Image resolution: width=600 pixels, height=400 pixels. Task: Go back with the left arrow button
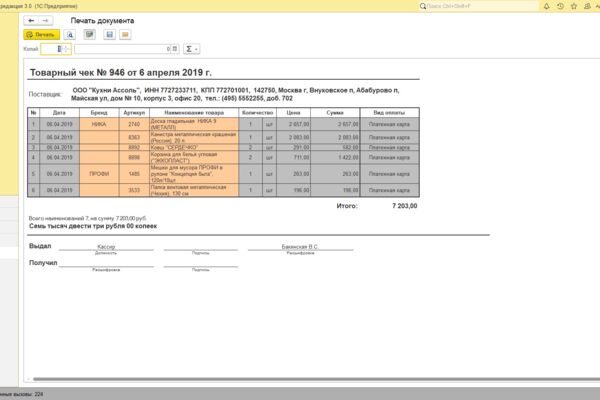tap(31, 21)
